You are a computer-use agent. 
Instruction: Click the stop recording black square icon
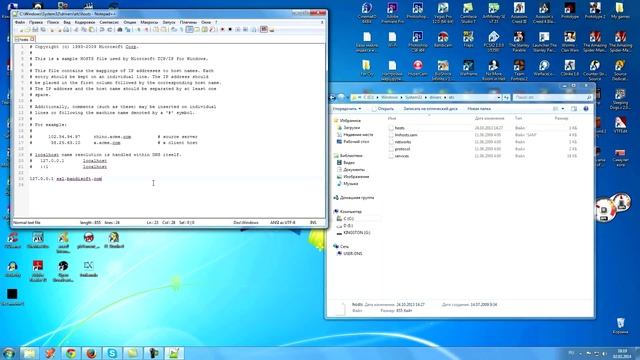pyautogui.click(x=230, y=29)
